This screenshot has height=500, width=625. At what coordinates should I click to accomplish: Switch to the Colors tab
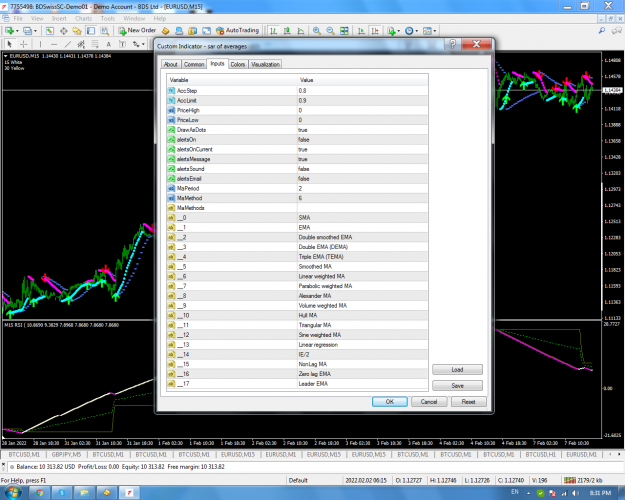coord(238,64)
